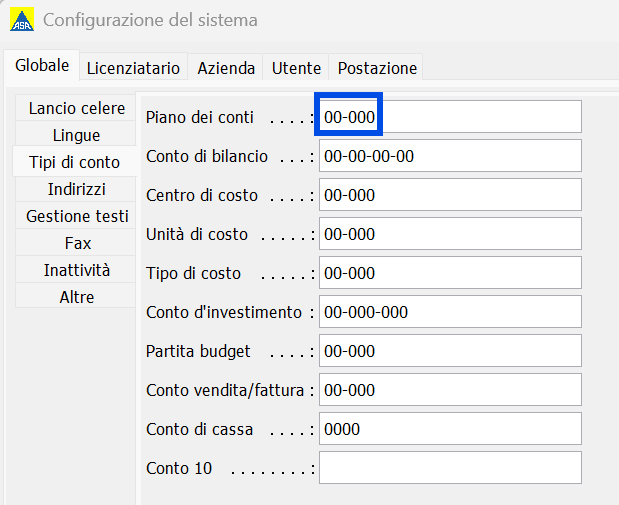
Task: Click the Altre side tab
Action: [76, 297]
